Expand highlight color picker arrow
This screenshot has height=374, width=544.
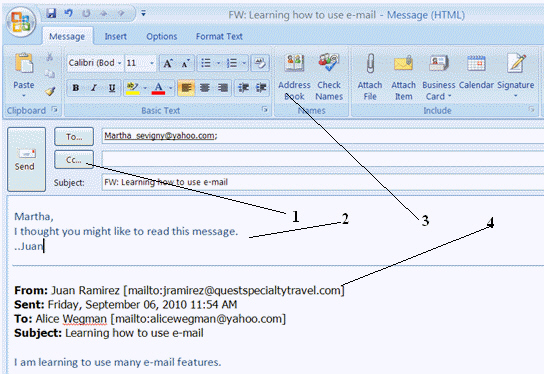click(x=145, y=88)
